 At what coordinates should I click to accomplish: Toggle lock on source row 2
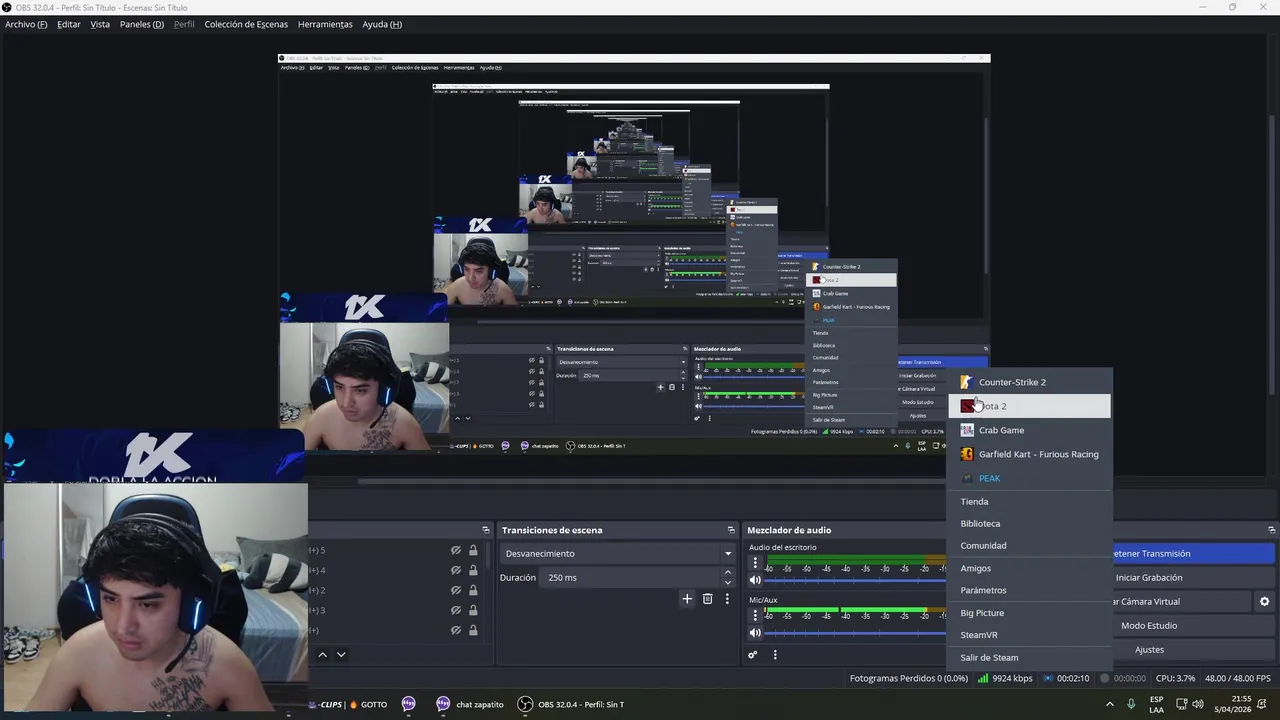point(473,590)
